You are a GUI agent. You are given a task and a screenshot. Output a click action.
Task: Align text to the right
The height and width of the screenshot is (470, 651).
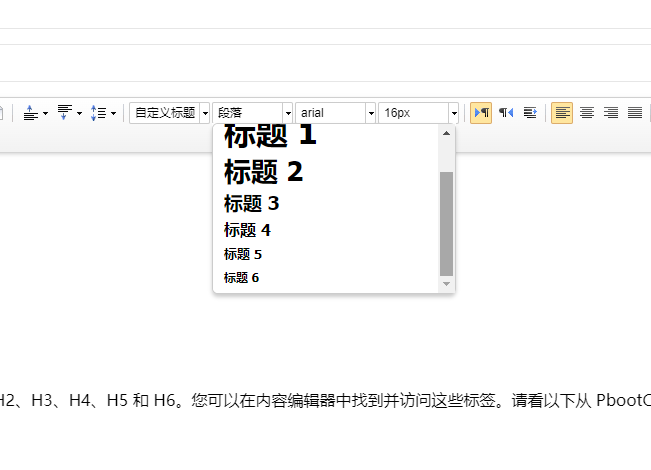611,113
